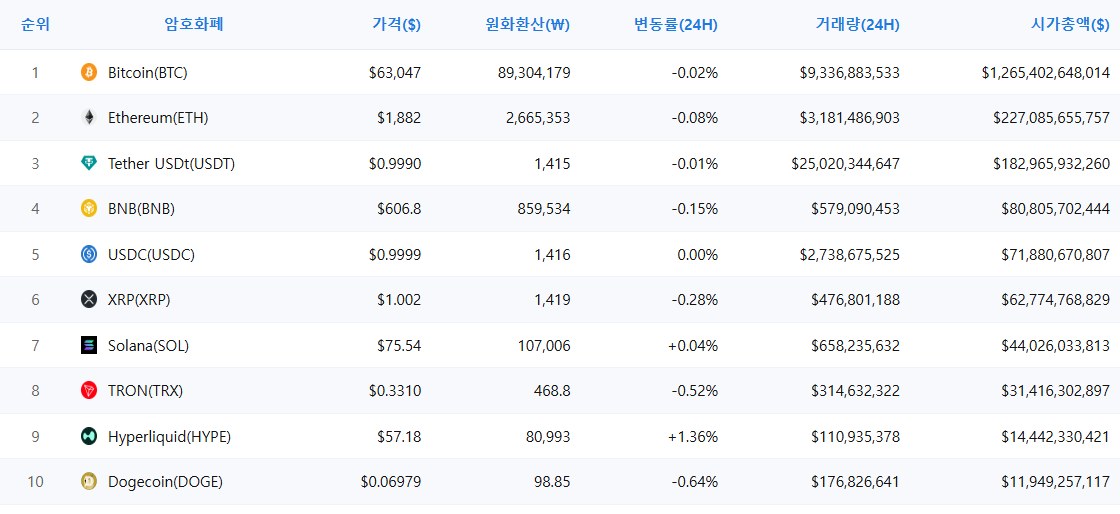
Task: Click the won value 859,534
Action: pyautogui.click(x=544, y=209)
